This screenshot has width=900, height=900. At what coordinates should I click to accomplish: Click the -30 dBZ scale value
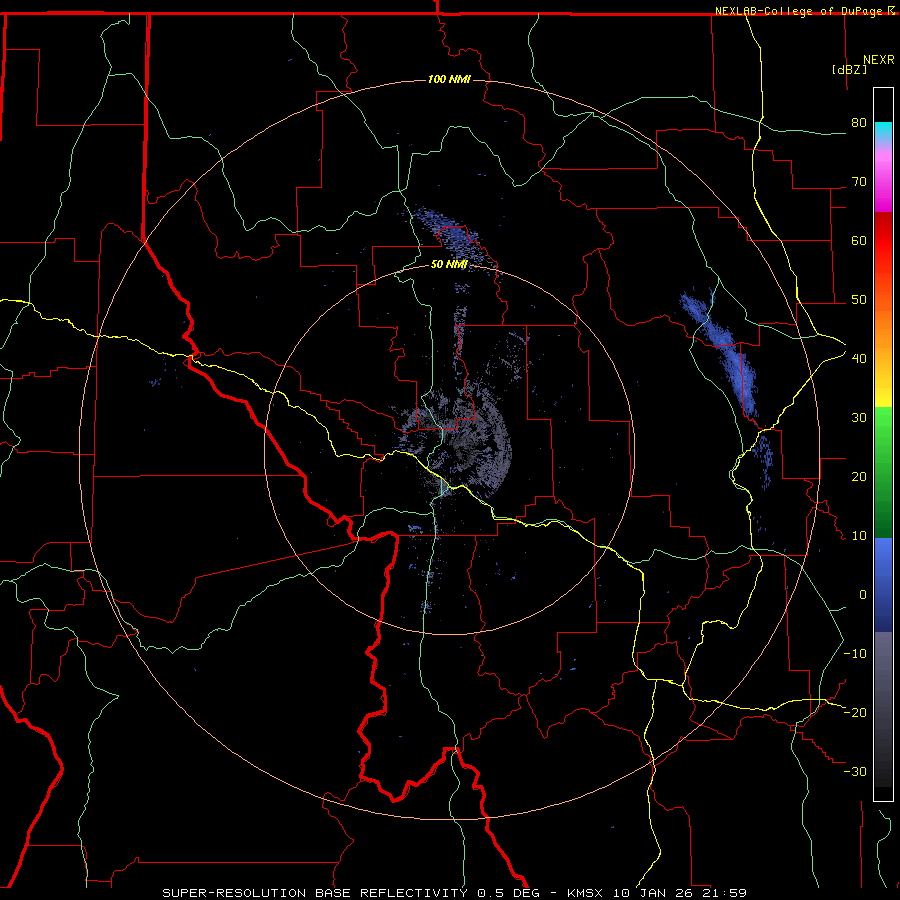(x=855, y=771)
